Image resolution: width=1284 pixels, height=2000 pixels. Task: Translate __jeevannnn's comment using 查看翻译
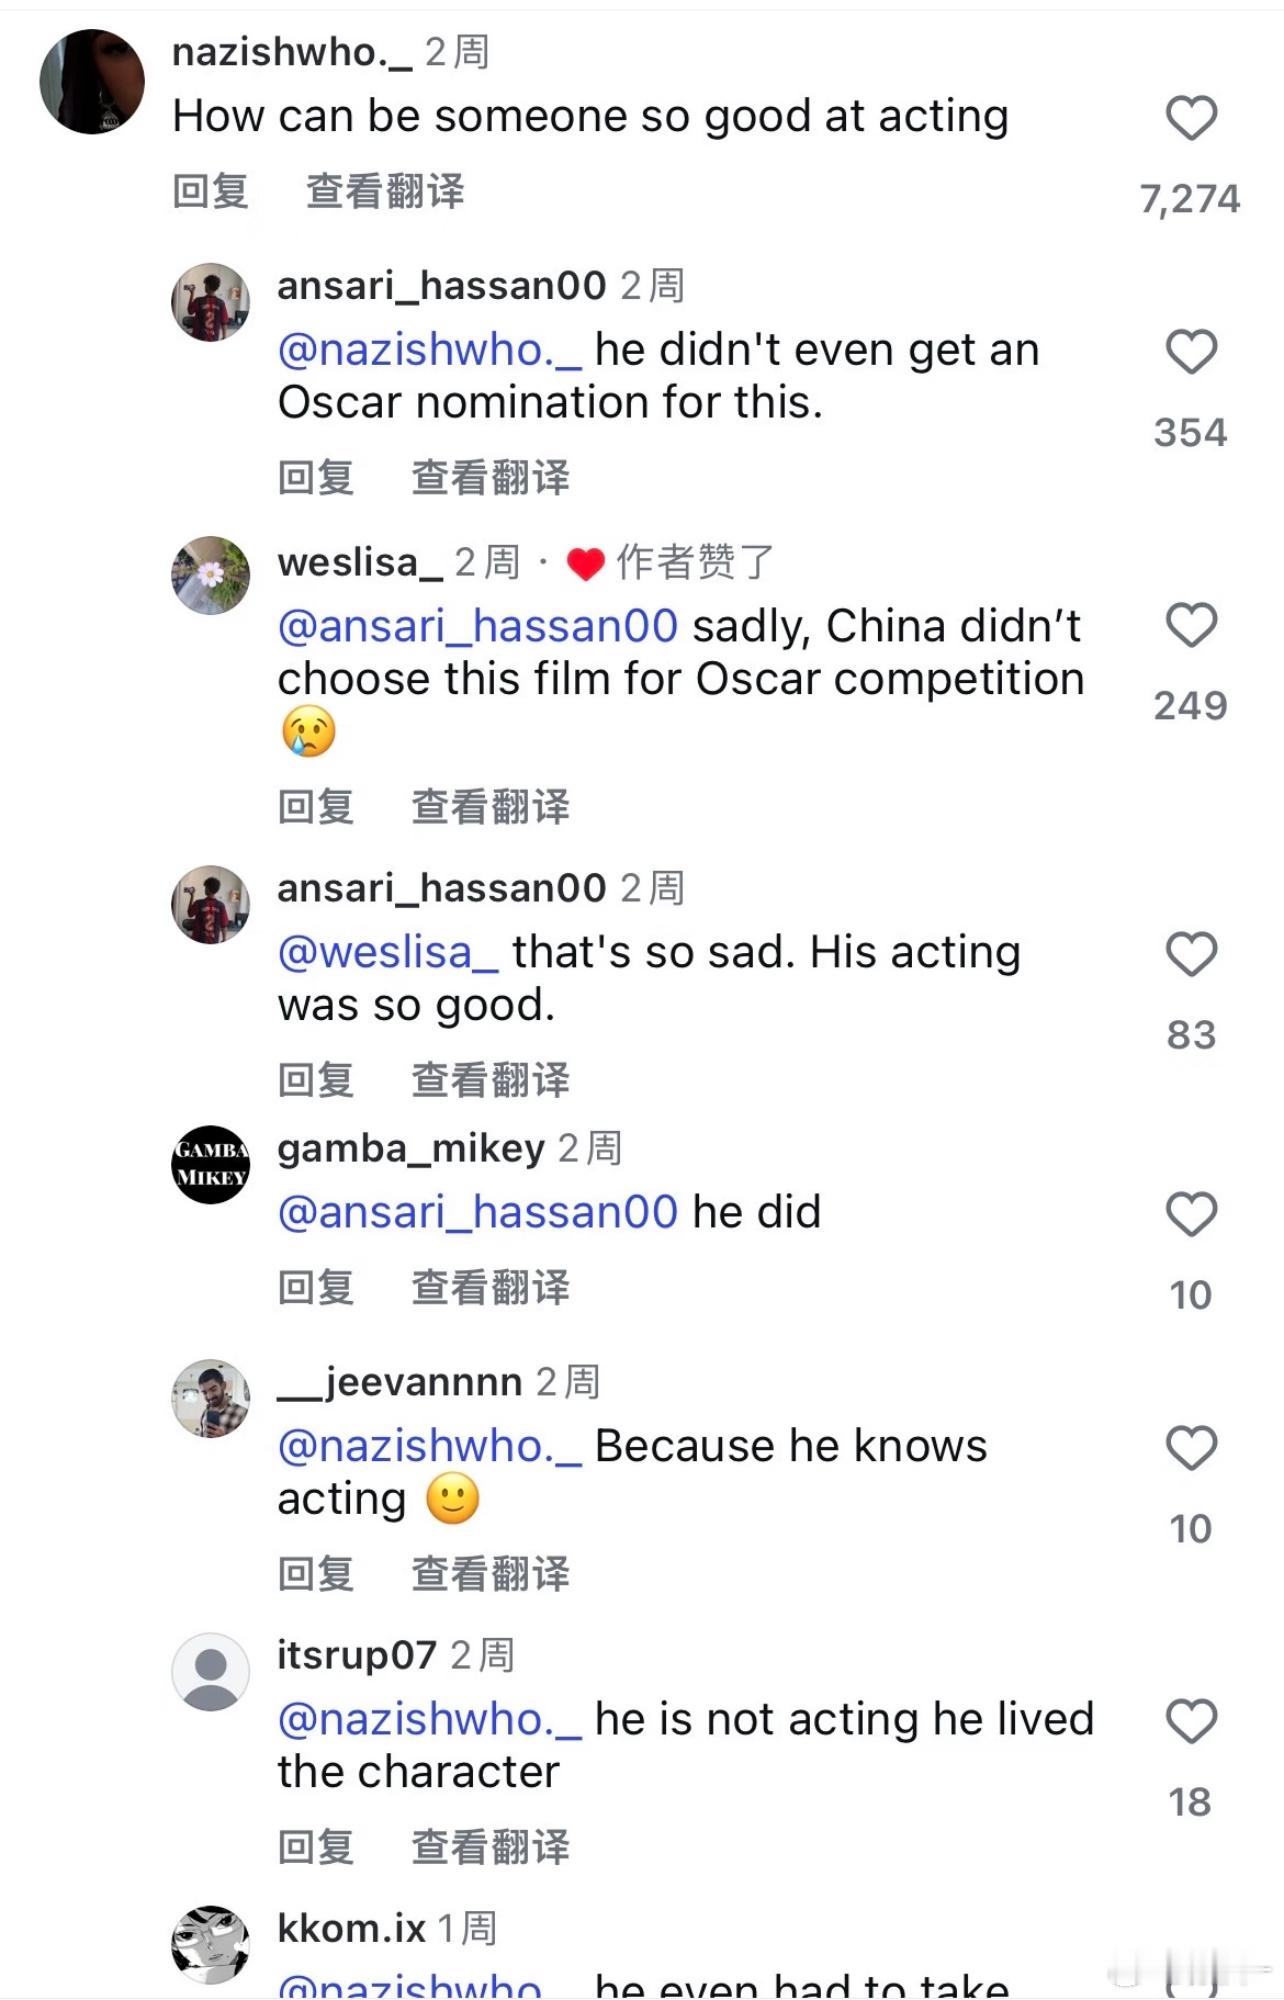(x=490, y=1573)
